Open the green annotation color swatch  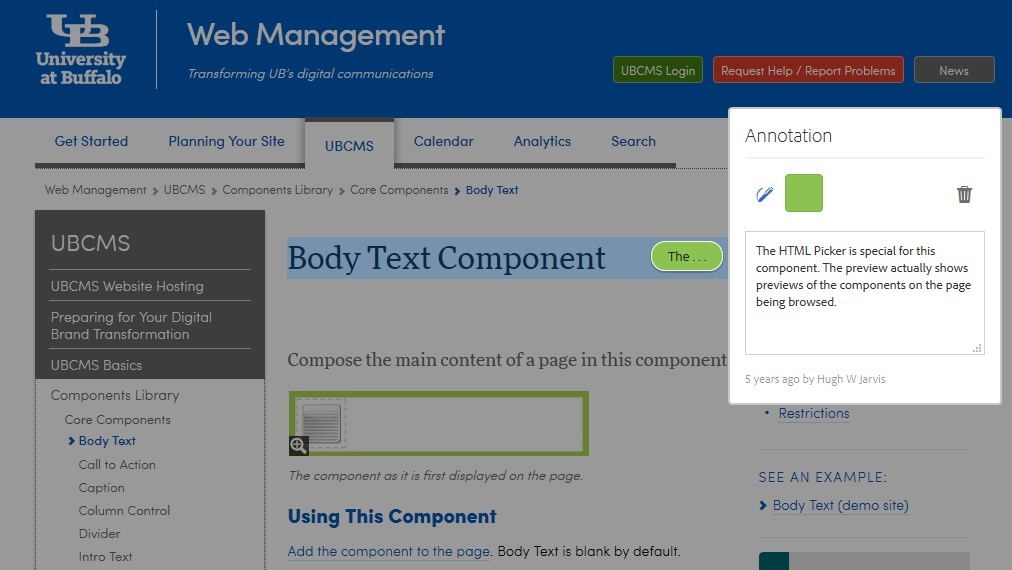(803, 193)
